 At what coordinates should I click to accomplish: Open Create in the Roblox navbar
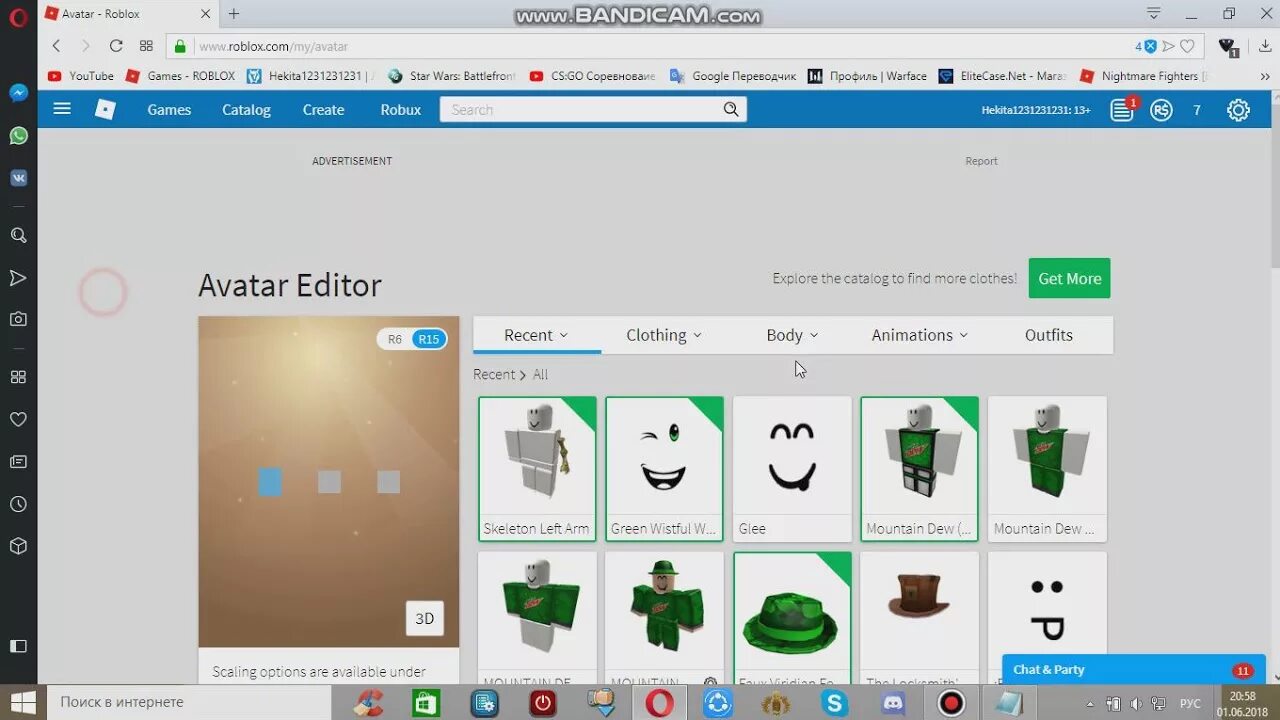(323, 110)
